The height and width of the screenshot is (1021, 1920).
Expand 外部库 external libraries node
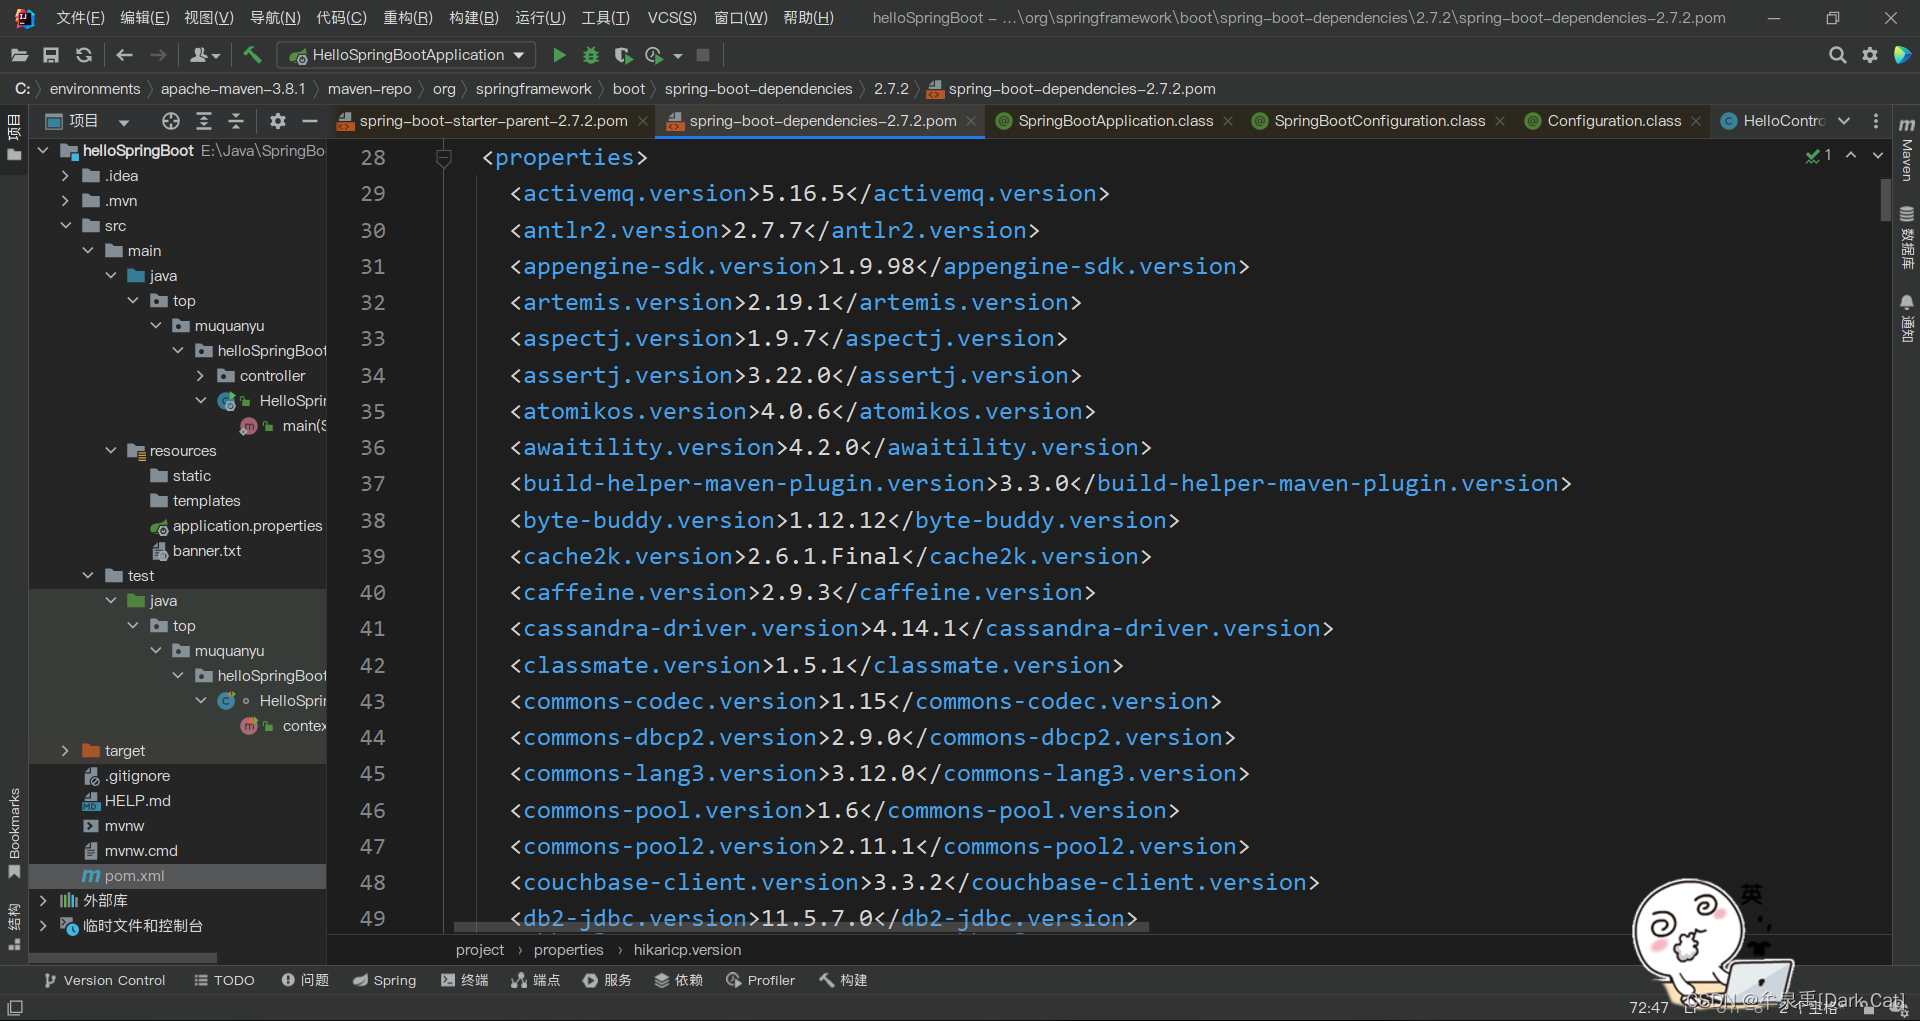point(43,901)
